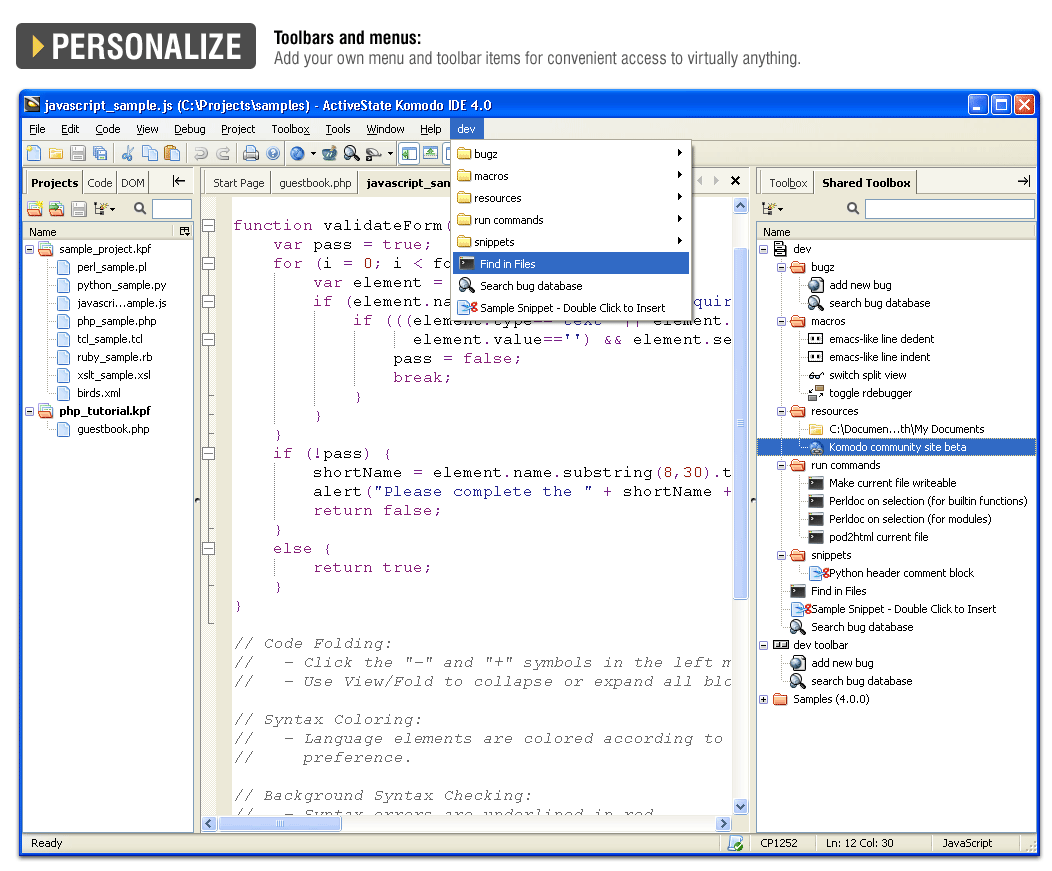Click the Projects pane search input field
The image size is (1052, 871).
pyautogui.click(x=172, y=209)
